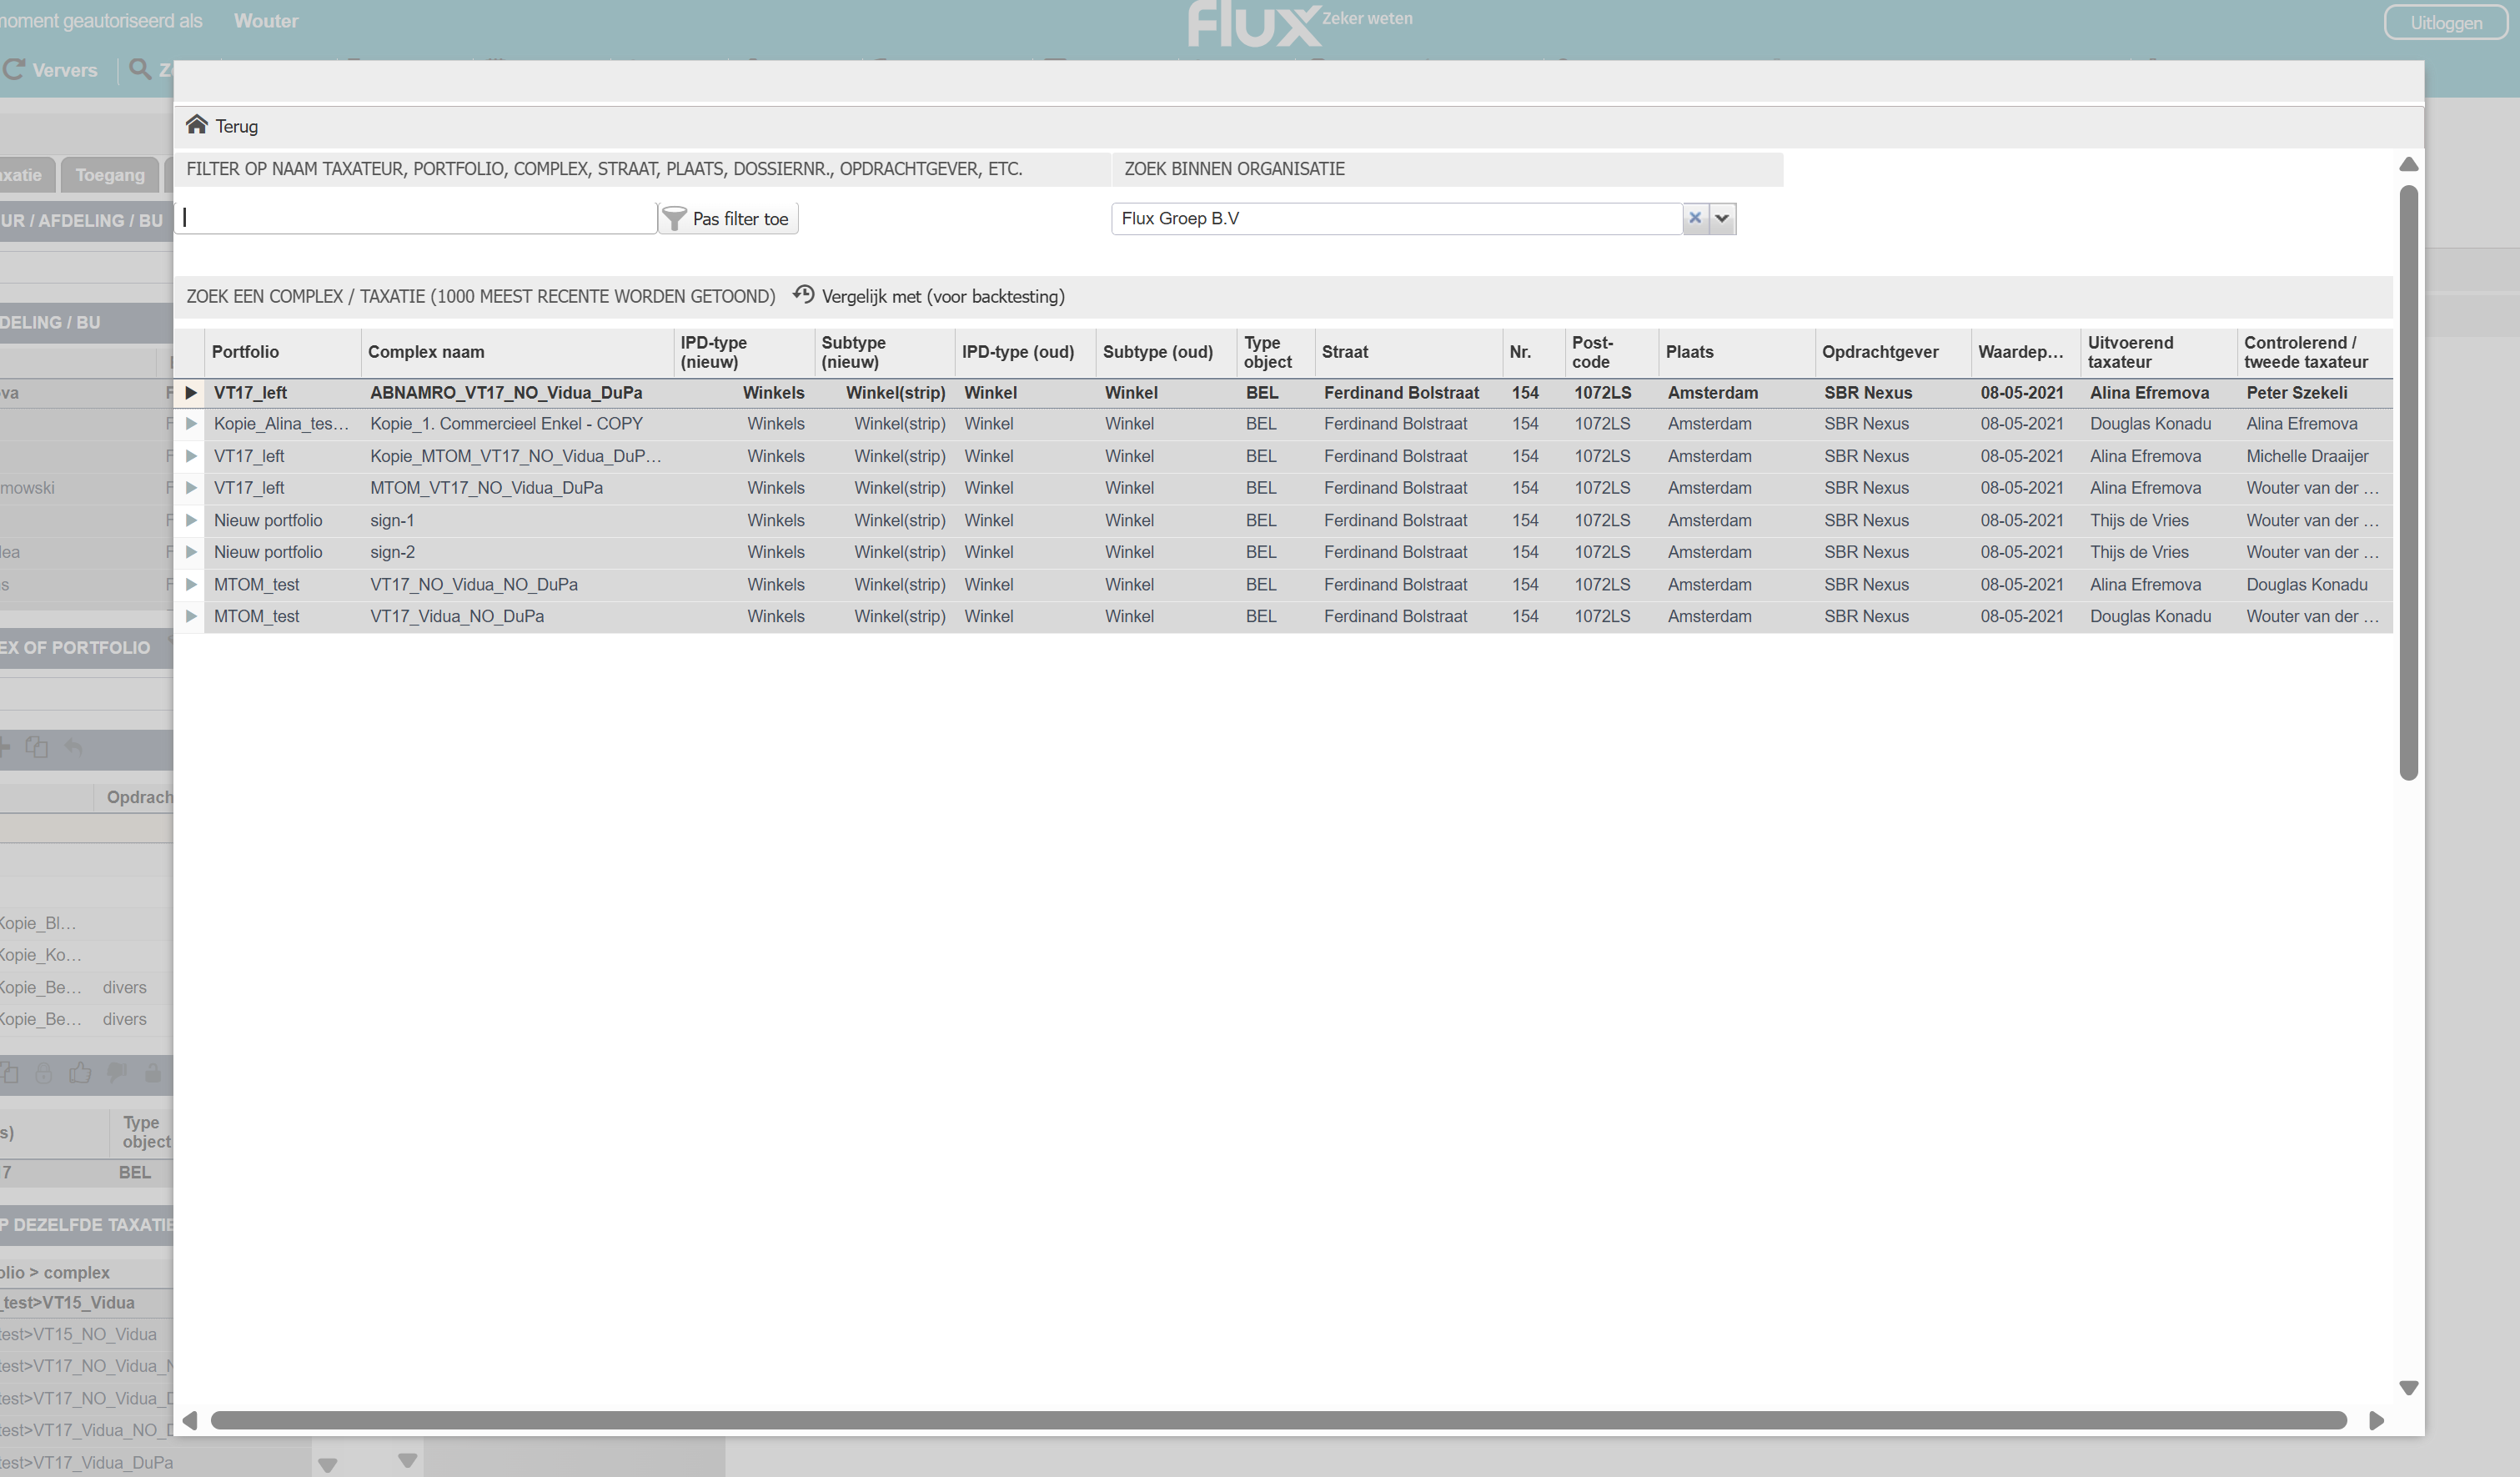Select the 'Michelle Draaijer' cell
The height and width of the screenshot is (1477, 2520).
click(x=2315, y=456)
